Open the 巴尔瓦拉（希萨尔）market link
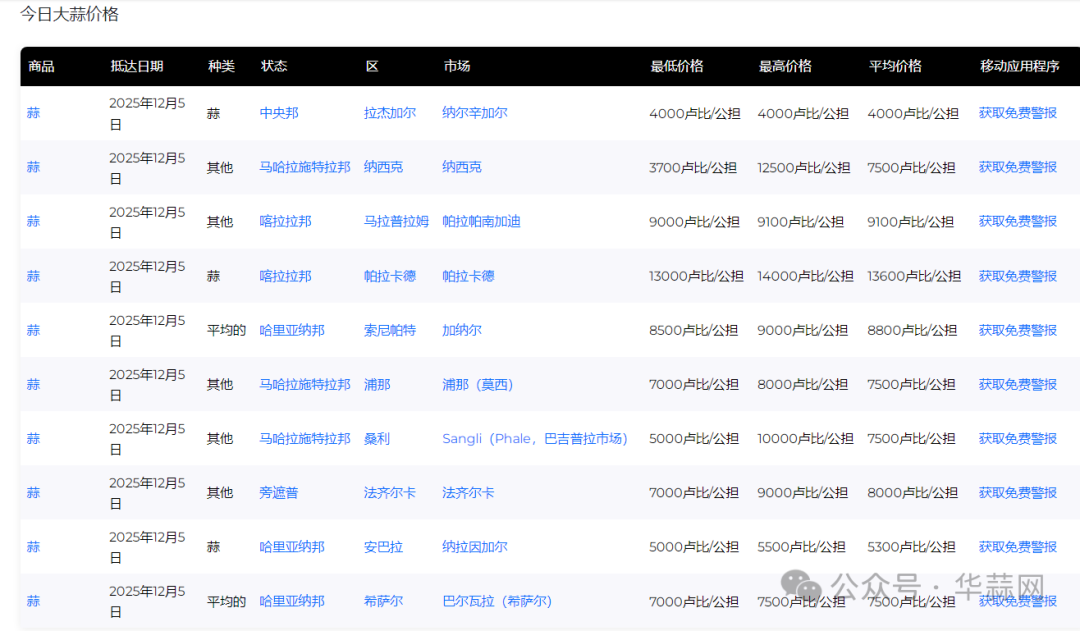The height and width of the screenshot is (631, 1080). click(x=497, y=601)
